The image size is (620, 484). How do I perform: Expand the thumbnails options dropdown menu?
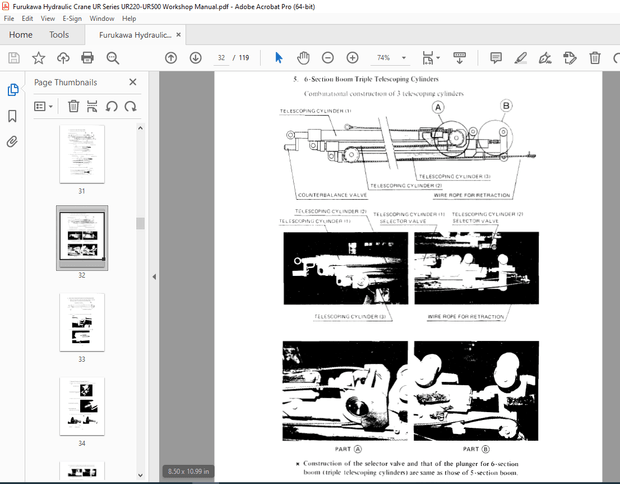(x=43, y=106)
